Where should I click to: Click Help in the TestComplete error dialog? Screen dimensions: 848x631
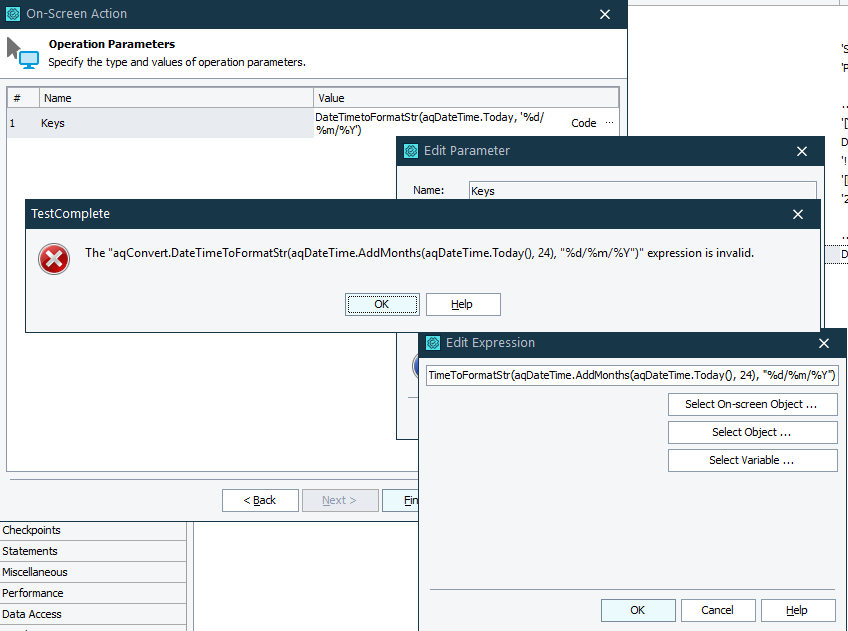tap(462, 304)
